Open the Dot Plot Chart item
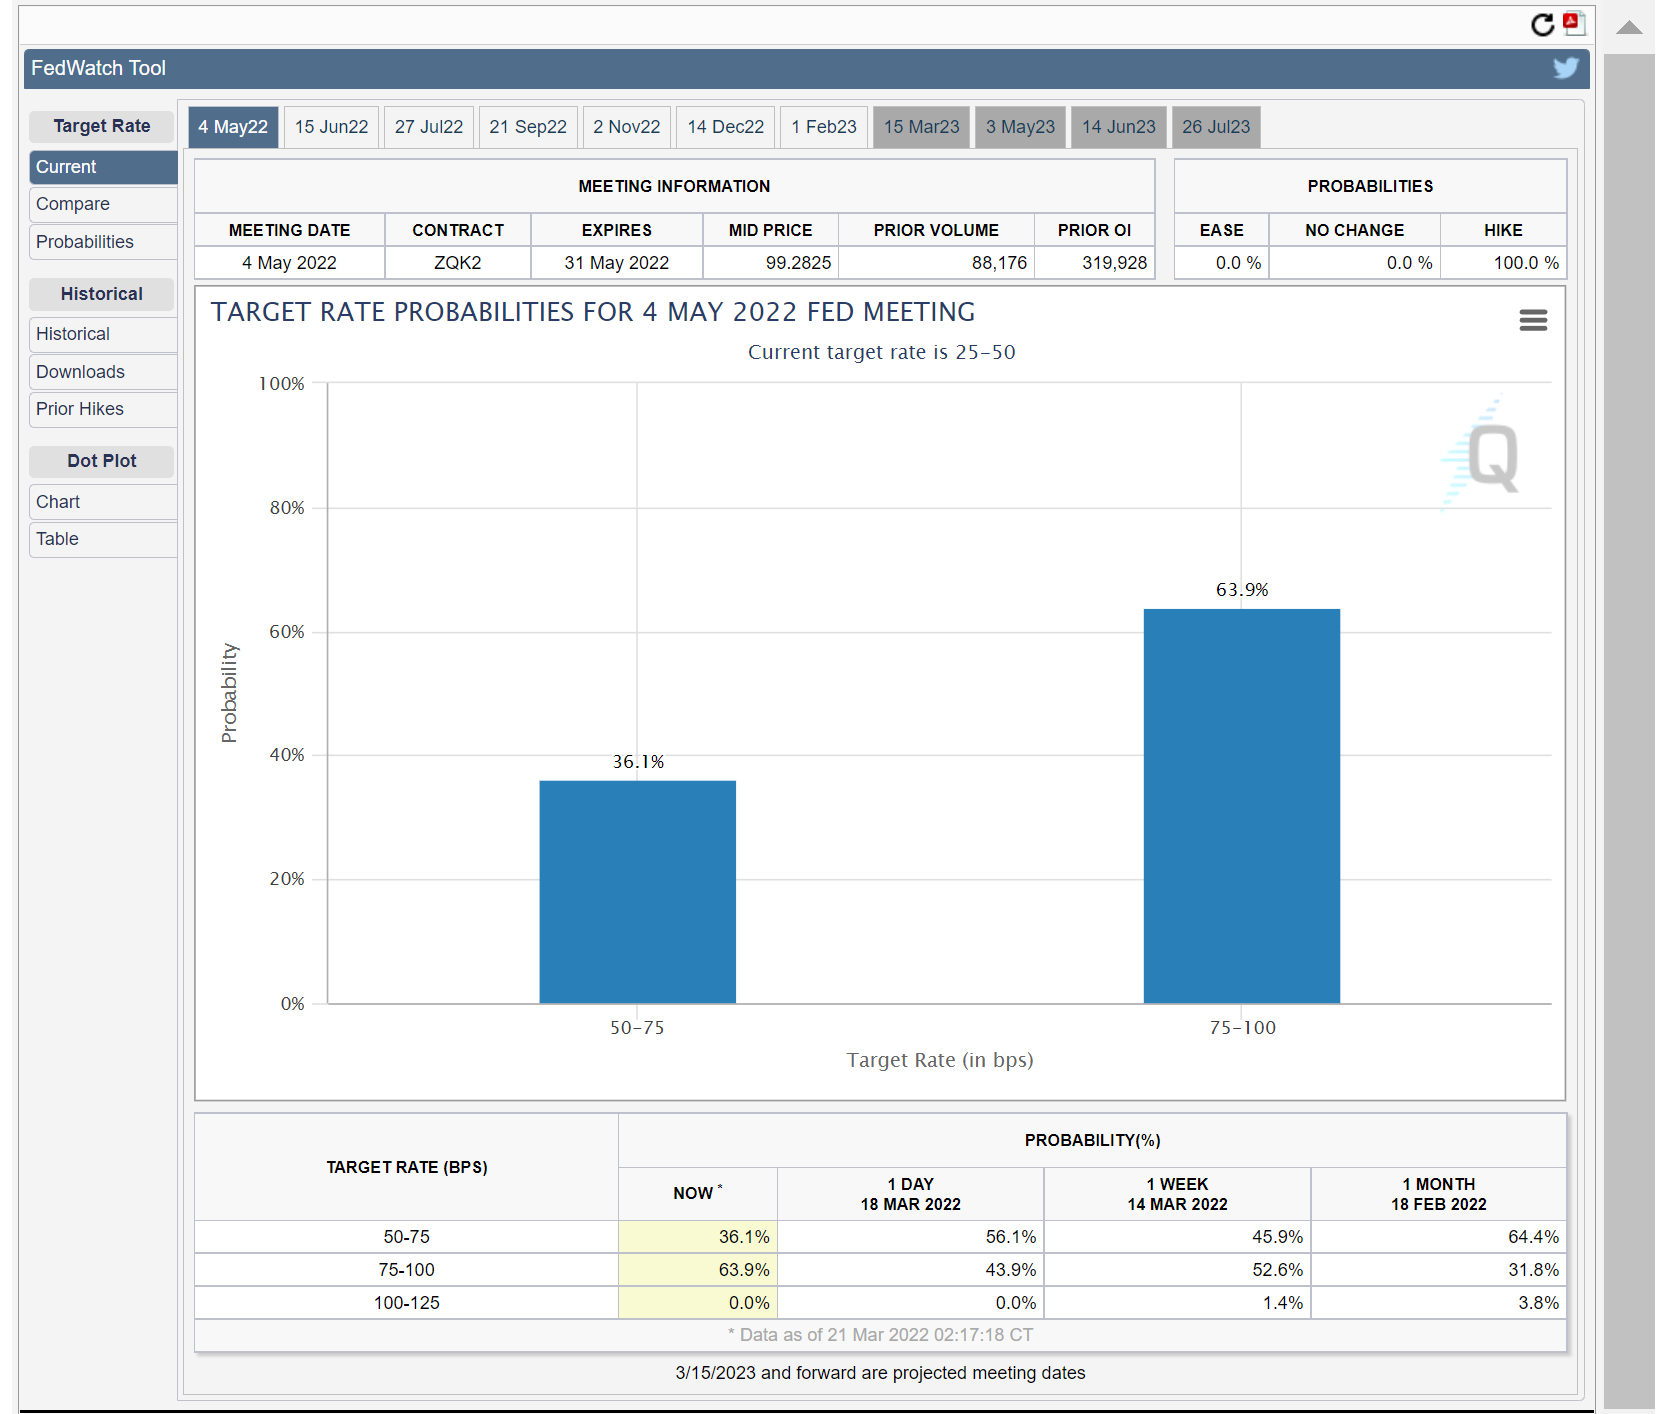Viewport: 1666px width, 1414px height. pos(58,502)
